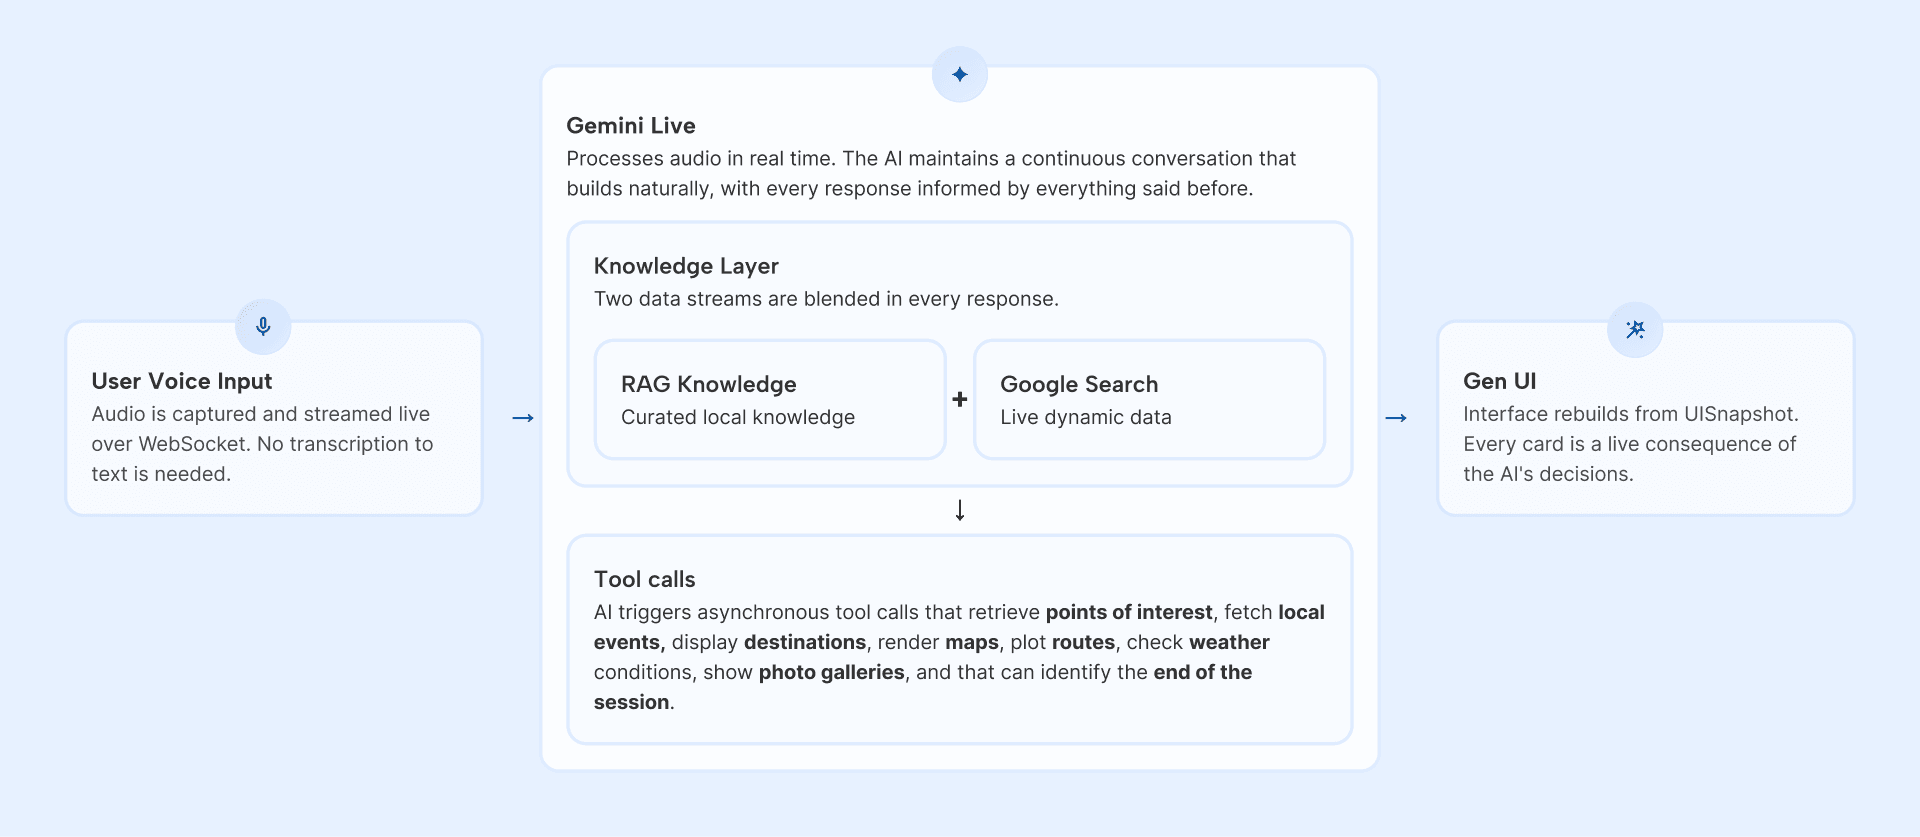The width and height of the screenshot is (1920, 837).
Task: Click the magic wand icon above Gen UI
Action: (x=1635, y=330)
